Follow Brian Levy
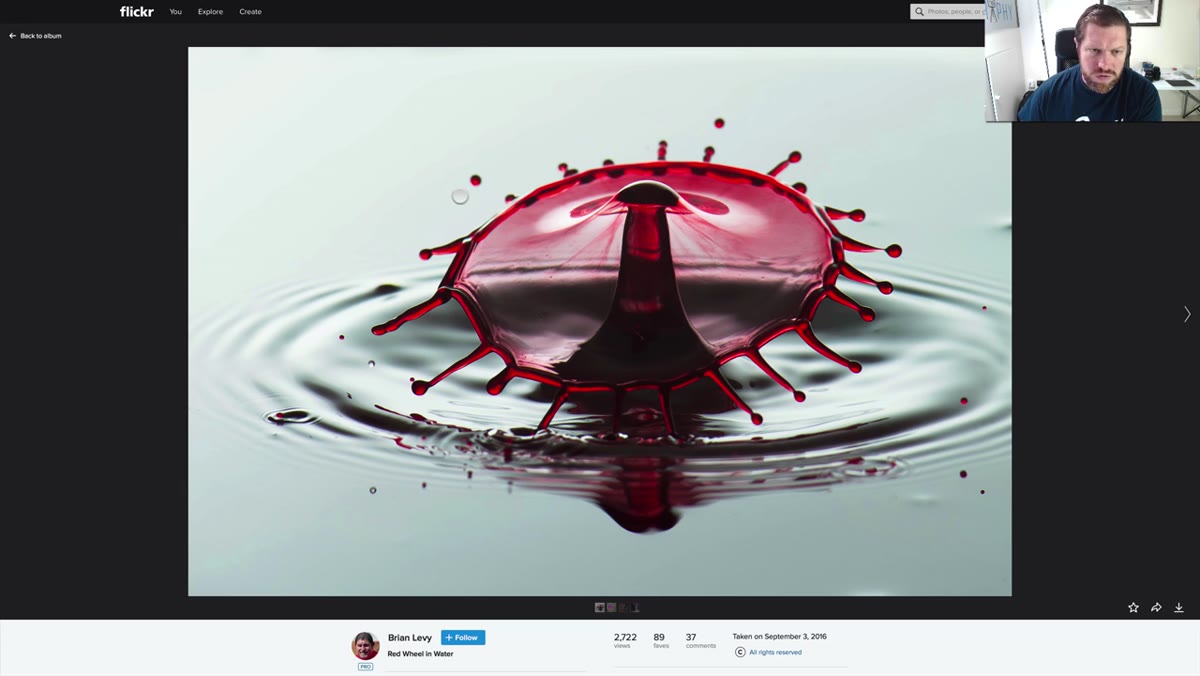 [463, 638]
